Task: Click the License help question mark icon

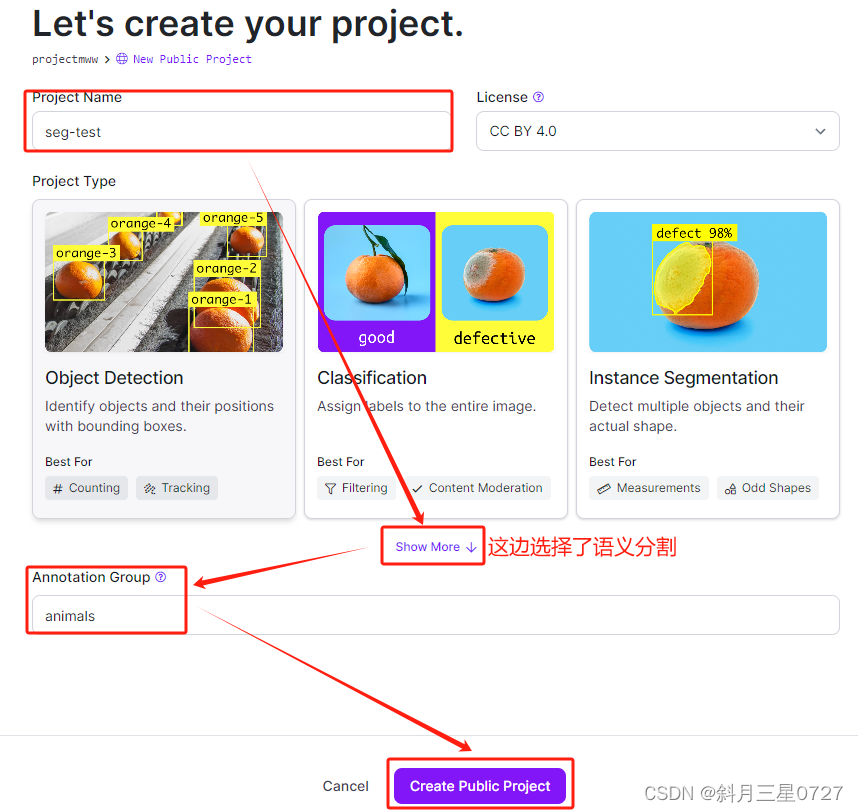Action: 538,97
